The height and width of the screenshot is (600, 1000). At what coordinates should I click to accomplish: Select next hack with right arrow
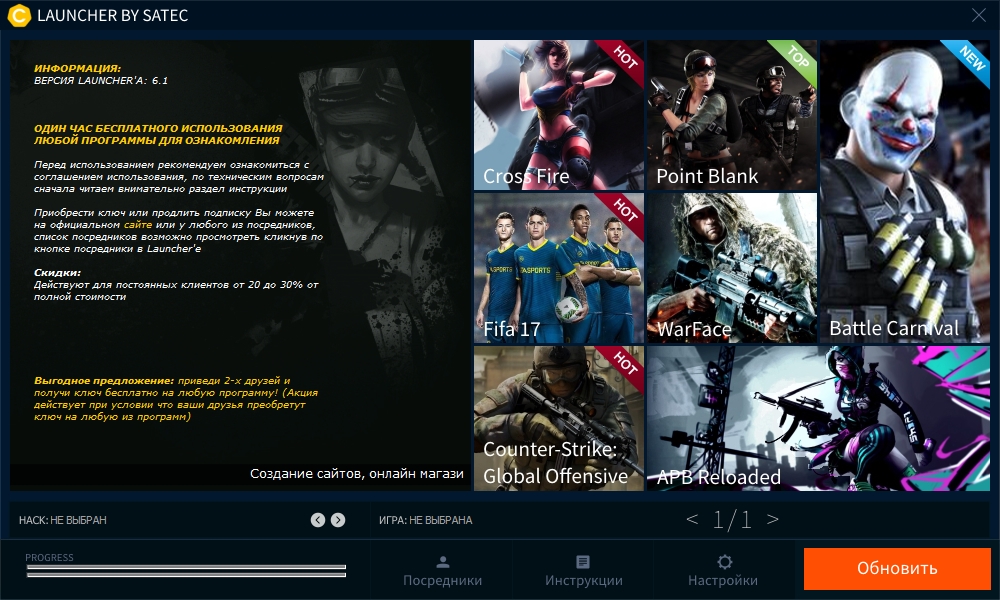pyautogui.click(x=338, y=520)
